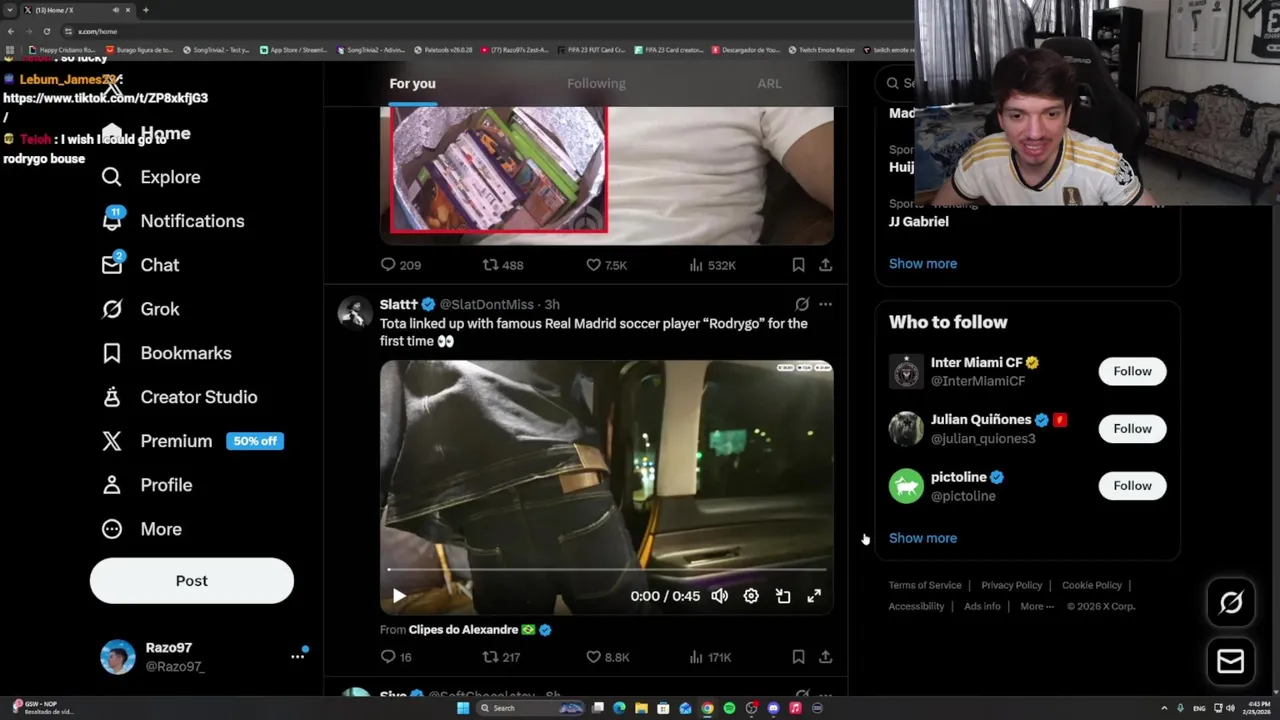This screenshot has width=1280, height=720.
Task: Open Premium 50% off in sidebar
Action: [193, 441]
